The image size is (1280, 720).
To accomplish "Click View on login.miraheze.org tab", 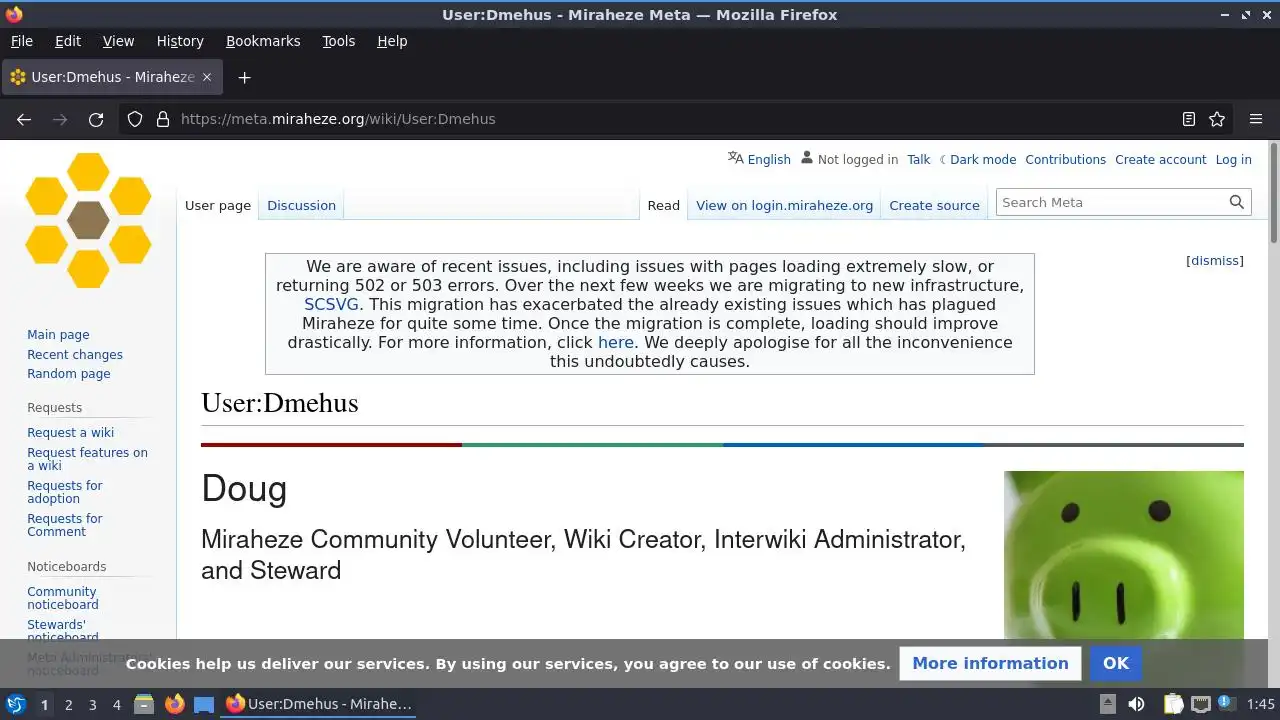I will coord(784,205).
